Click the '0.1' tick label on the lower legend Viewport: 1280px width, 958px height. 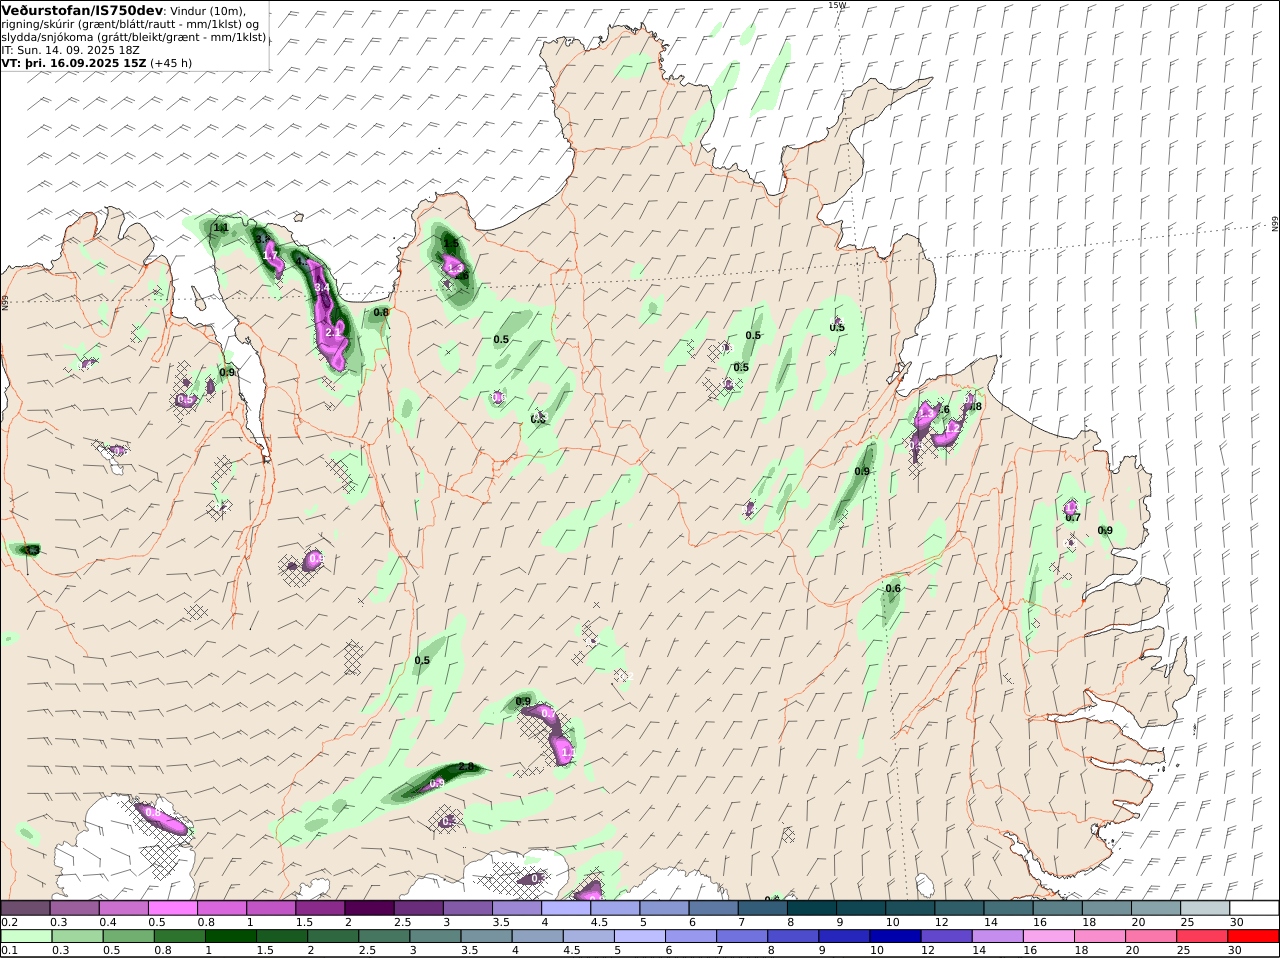[9, 951]
